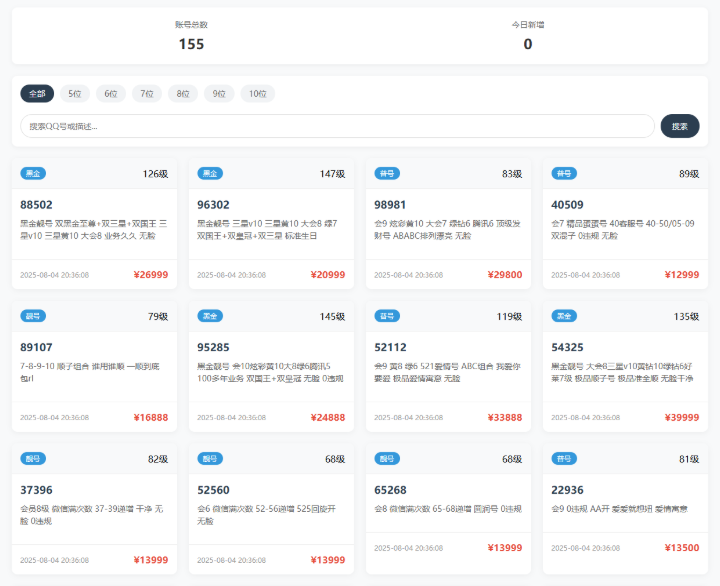The width and height of the screenshot is (720, 586).
Task: Click the 83级 level label
Action: (x=512, y=174)
